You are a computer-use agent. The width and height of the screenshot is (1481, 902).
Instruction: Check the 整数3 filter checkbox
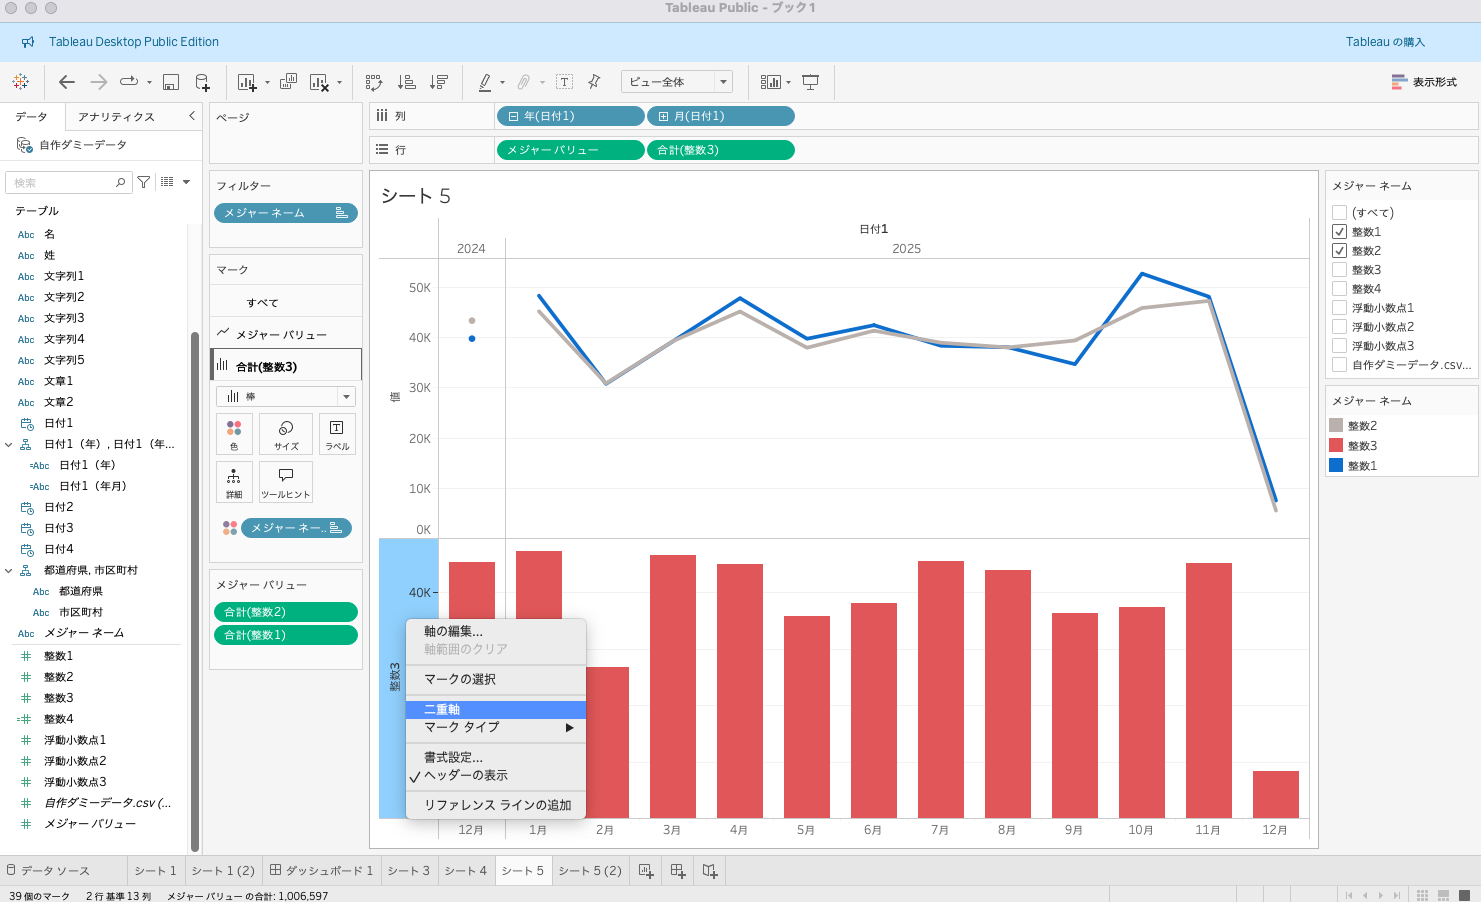(x=1339, y=270)
